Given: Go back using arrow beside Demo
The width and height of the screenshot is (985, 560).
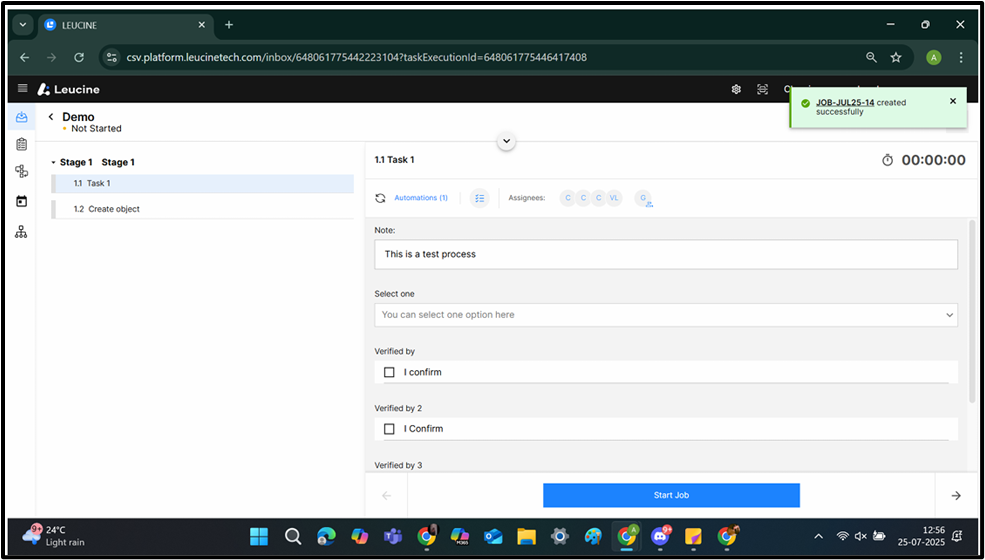Looking at the screenshot, I should pos(51,117).
